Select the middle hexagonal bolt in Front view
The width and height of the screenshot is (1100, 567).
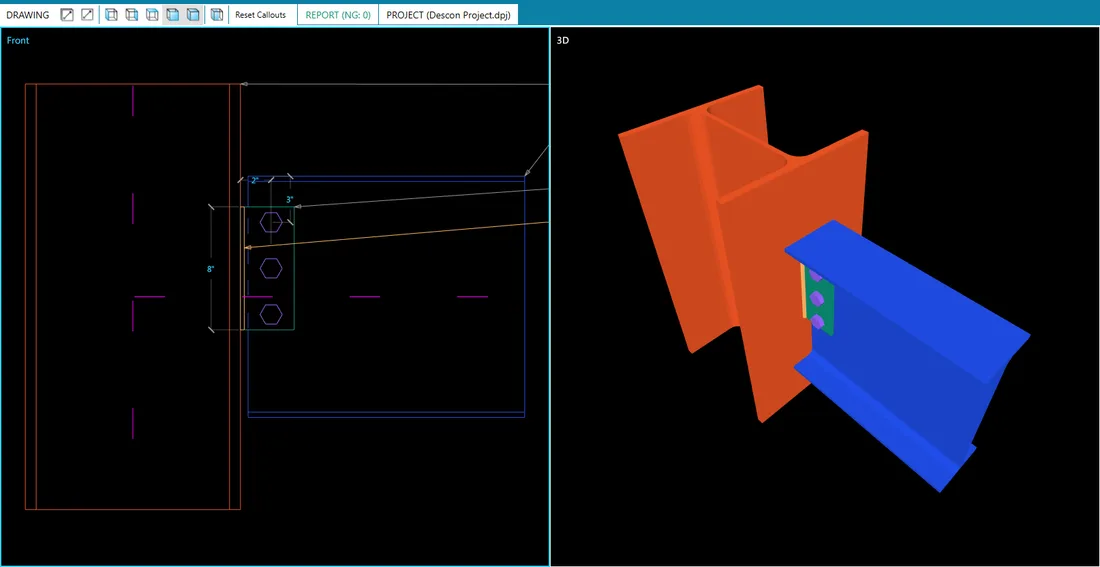point(271,268)
